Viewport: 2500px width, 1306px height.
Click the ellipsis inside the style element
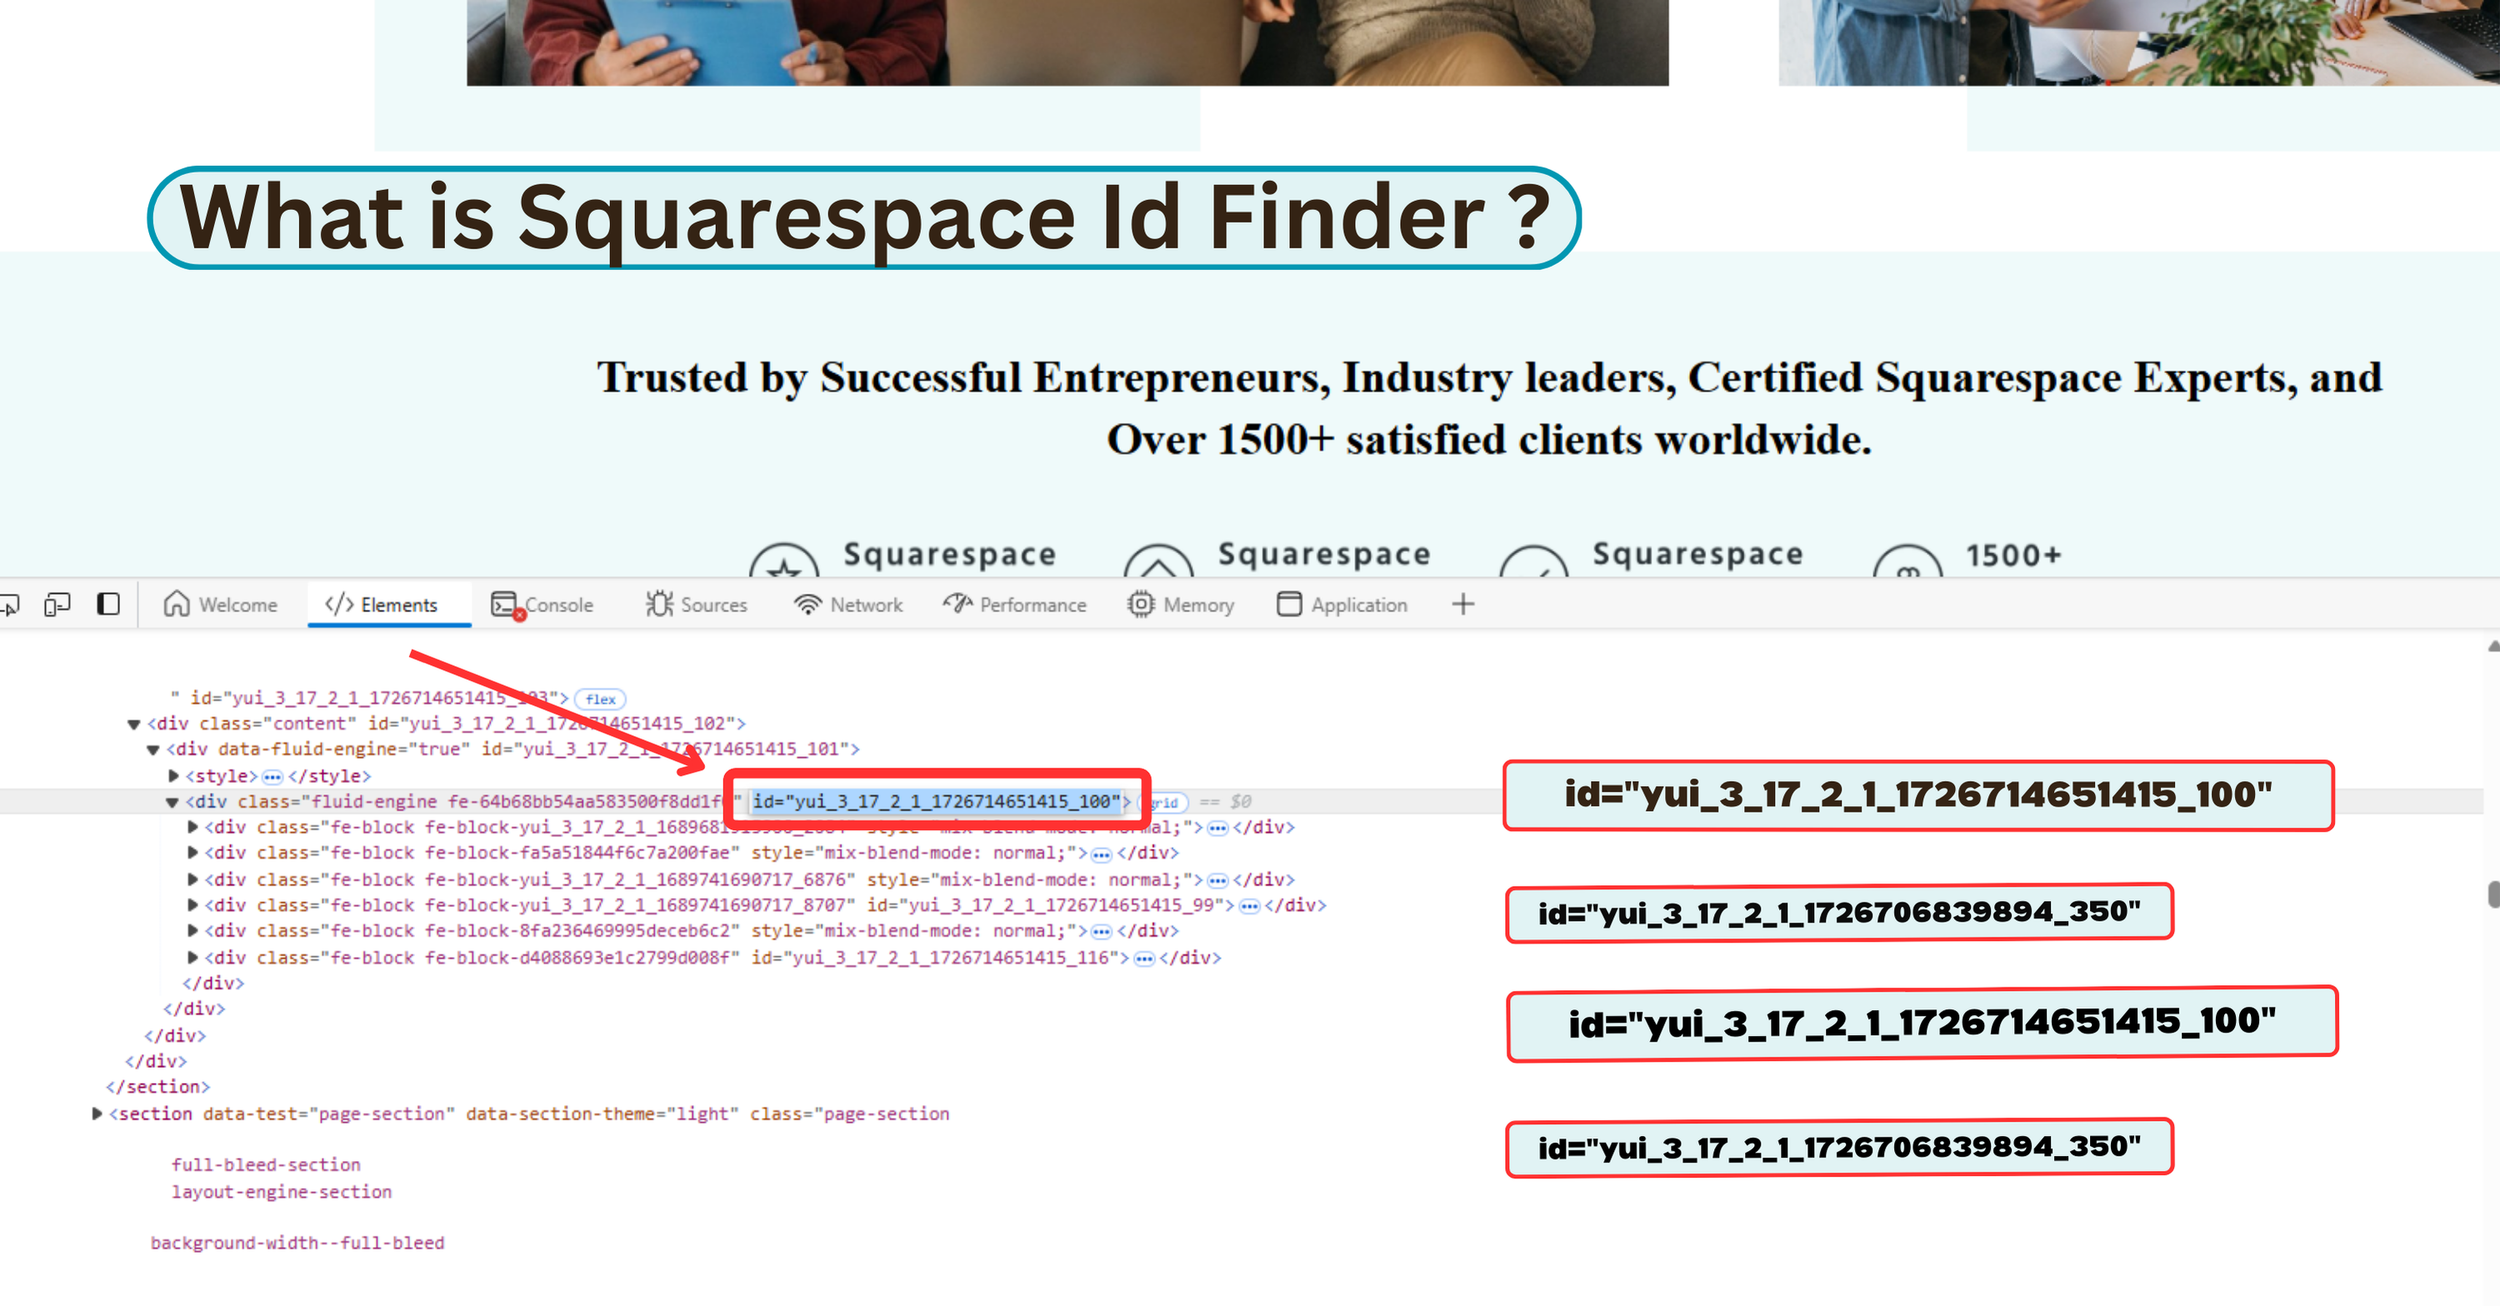tap(270, 777)
